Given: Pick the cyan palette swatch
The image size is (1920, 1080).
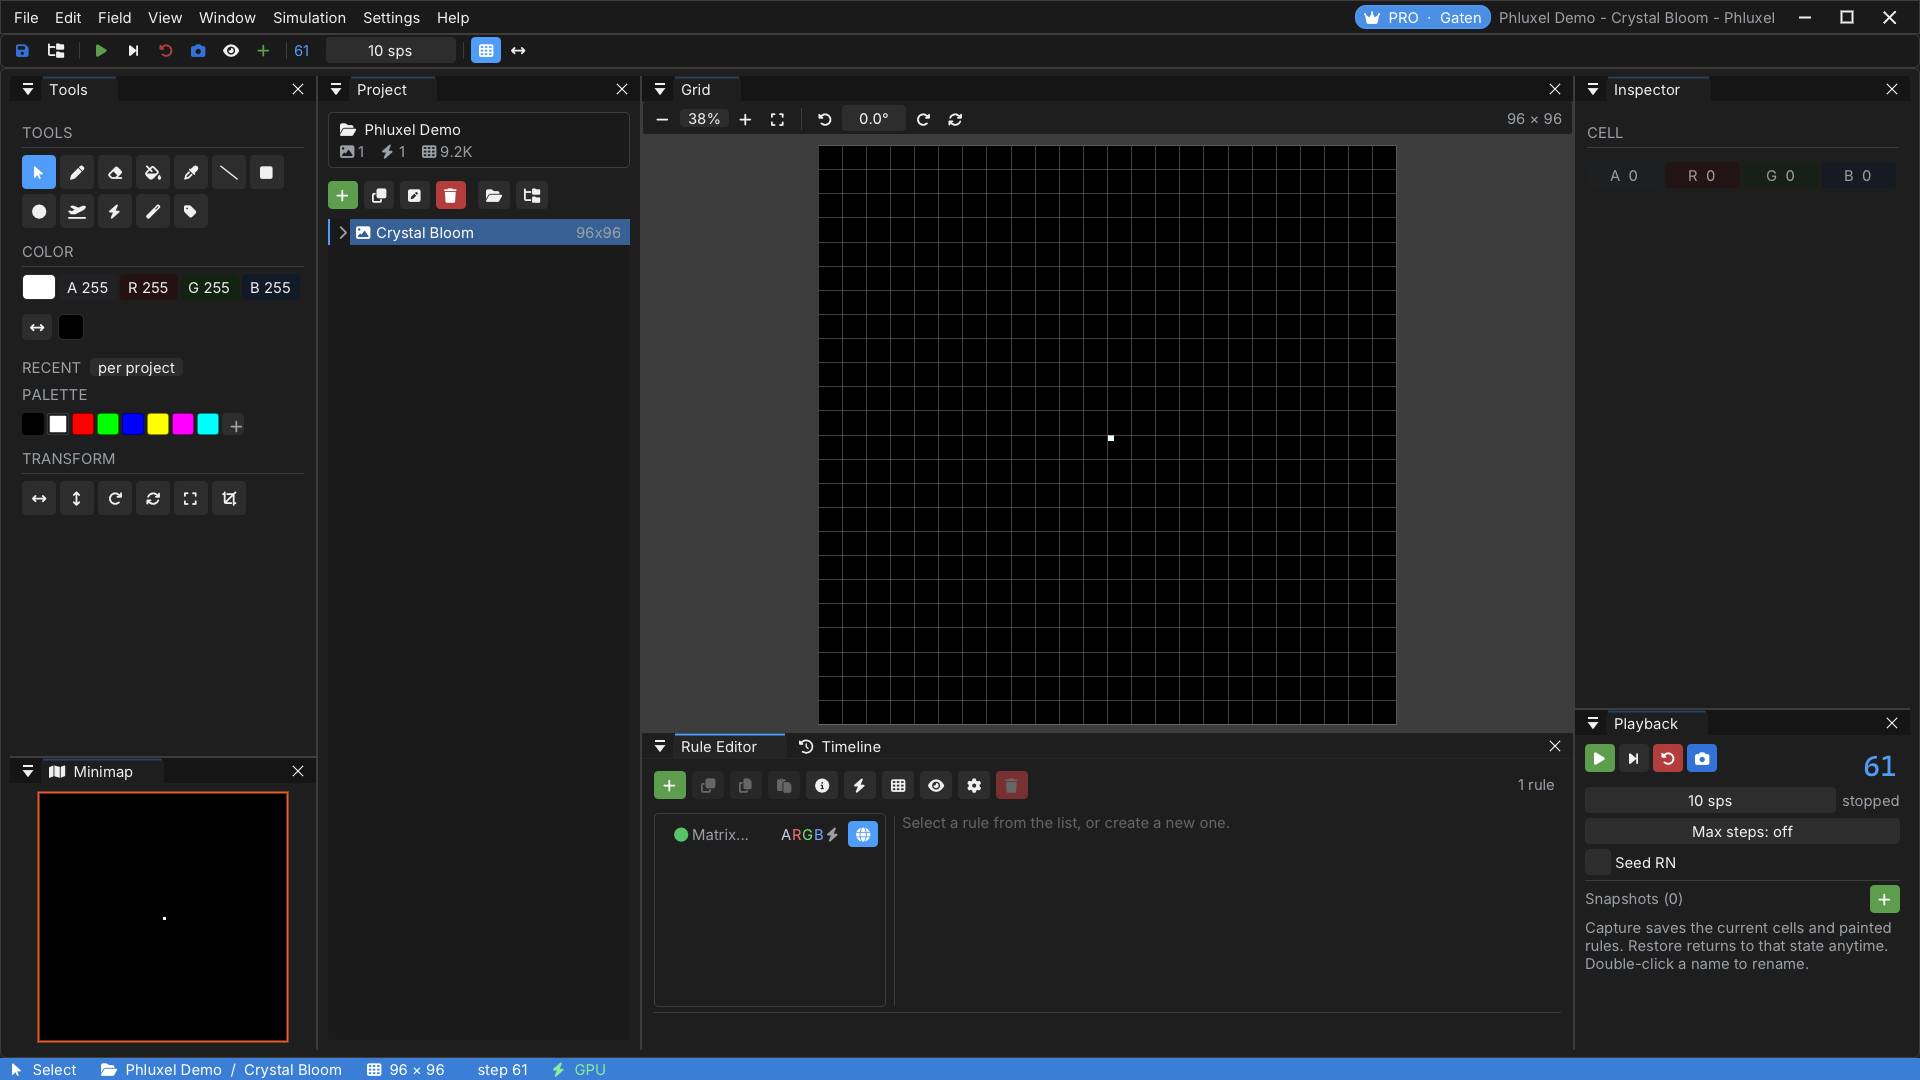Looking at the screenshot, I should [208, 425].
